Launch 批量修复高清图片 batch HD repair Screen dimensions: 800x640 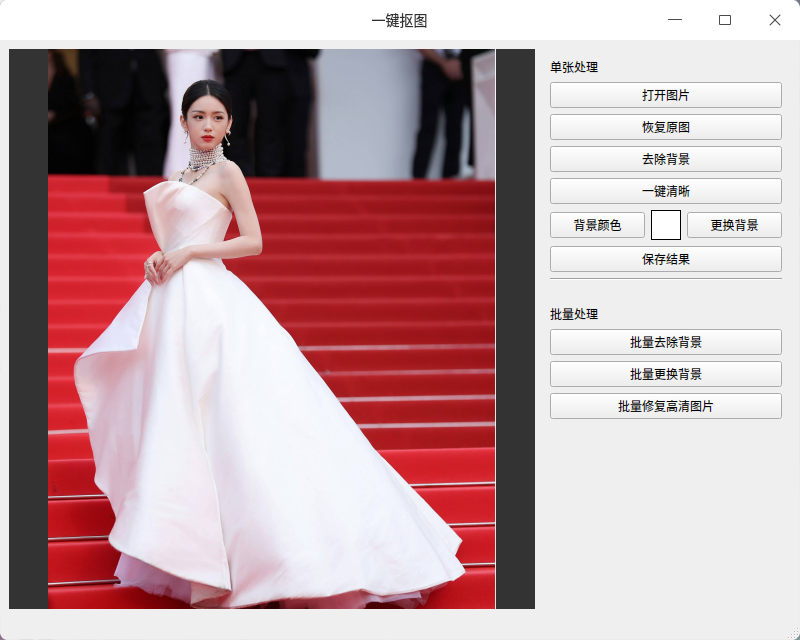click(665, 406)
